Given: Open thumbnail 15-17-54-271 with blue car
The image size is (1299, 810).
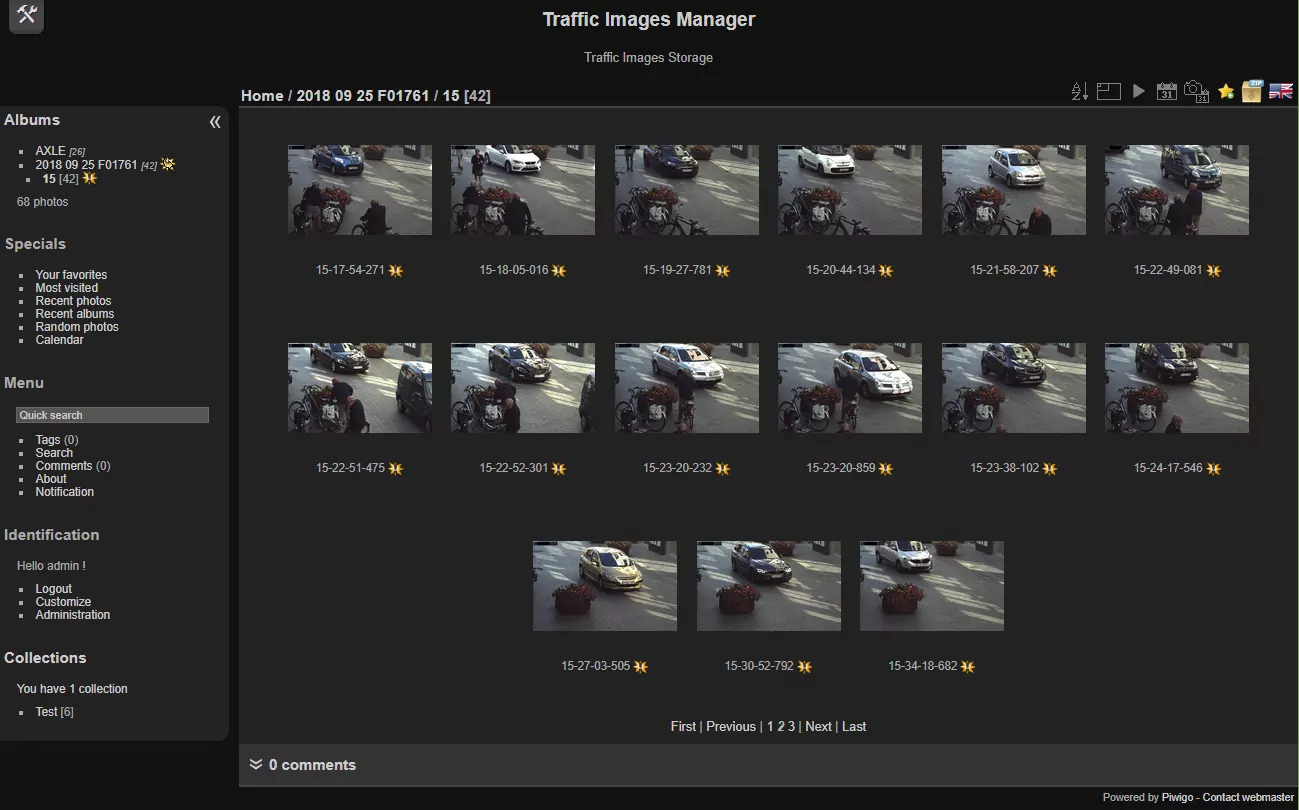Looking at the screenshot, I should [x=359, y=190].
